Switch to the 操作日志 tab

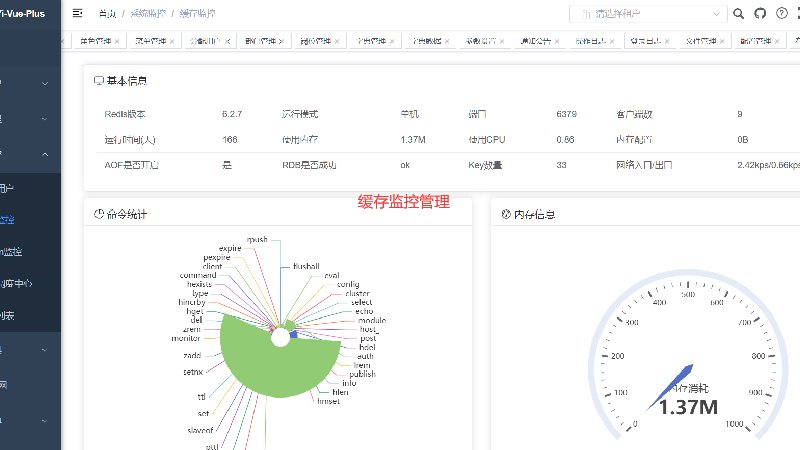pyautogui.click(x=591, y=41)
